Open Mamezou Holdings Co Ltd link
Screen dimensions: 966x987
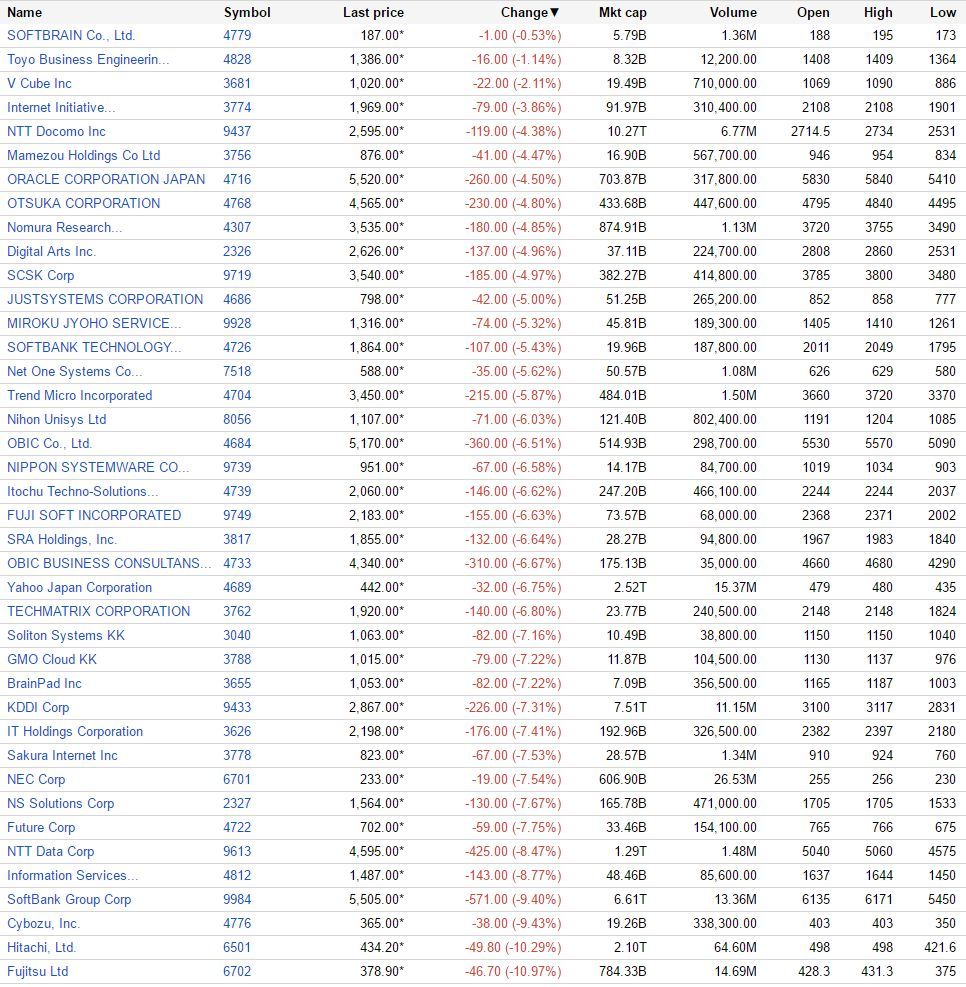84,155
